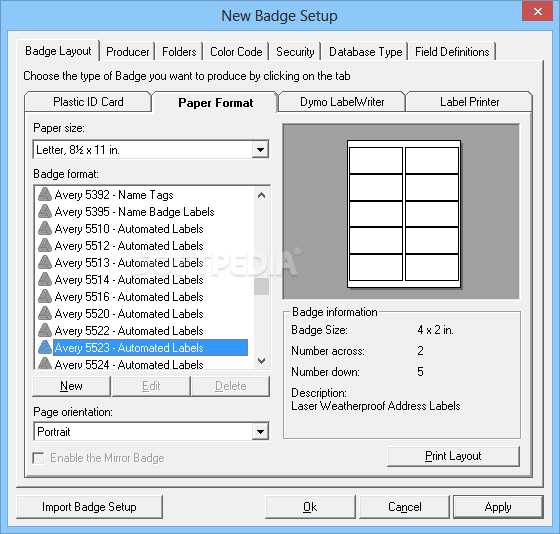Open the Folders tab

[x=179, y=52]
